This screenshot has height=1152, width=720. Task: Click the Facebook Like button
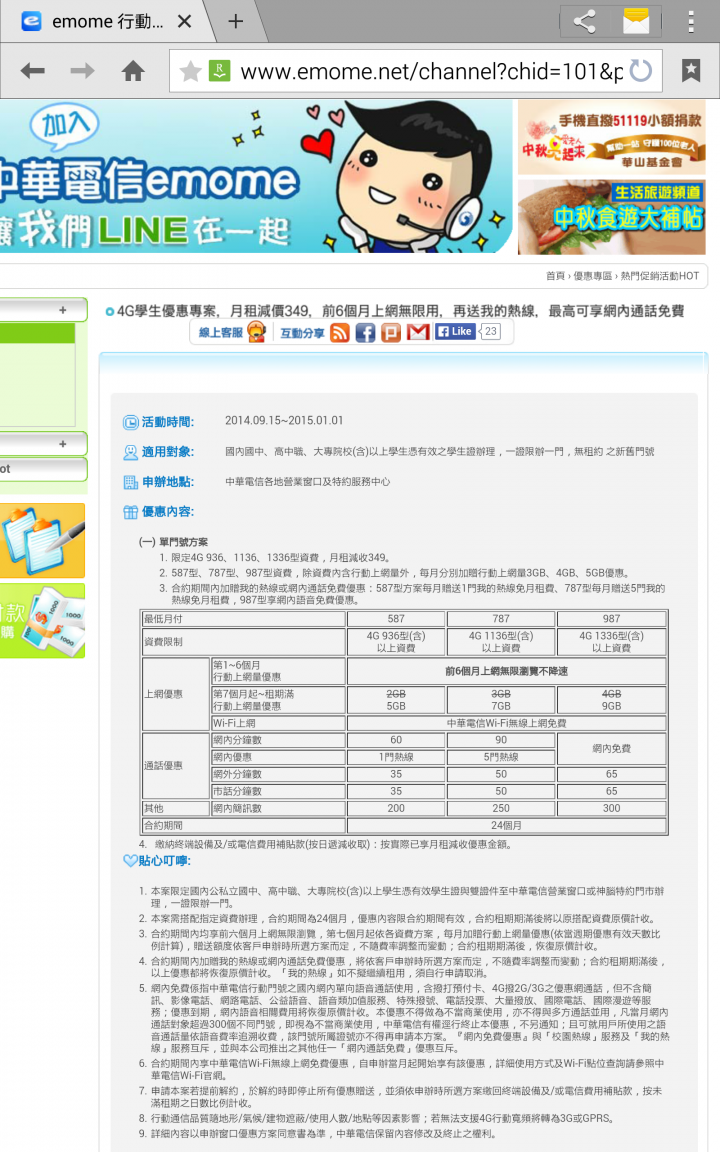[456, 331]
